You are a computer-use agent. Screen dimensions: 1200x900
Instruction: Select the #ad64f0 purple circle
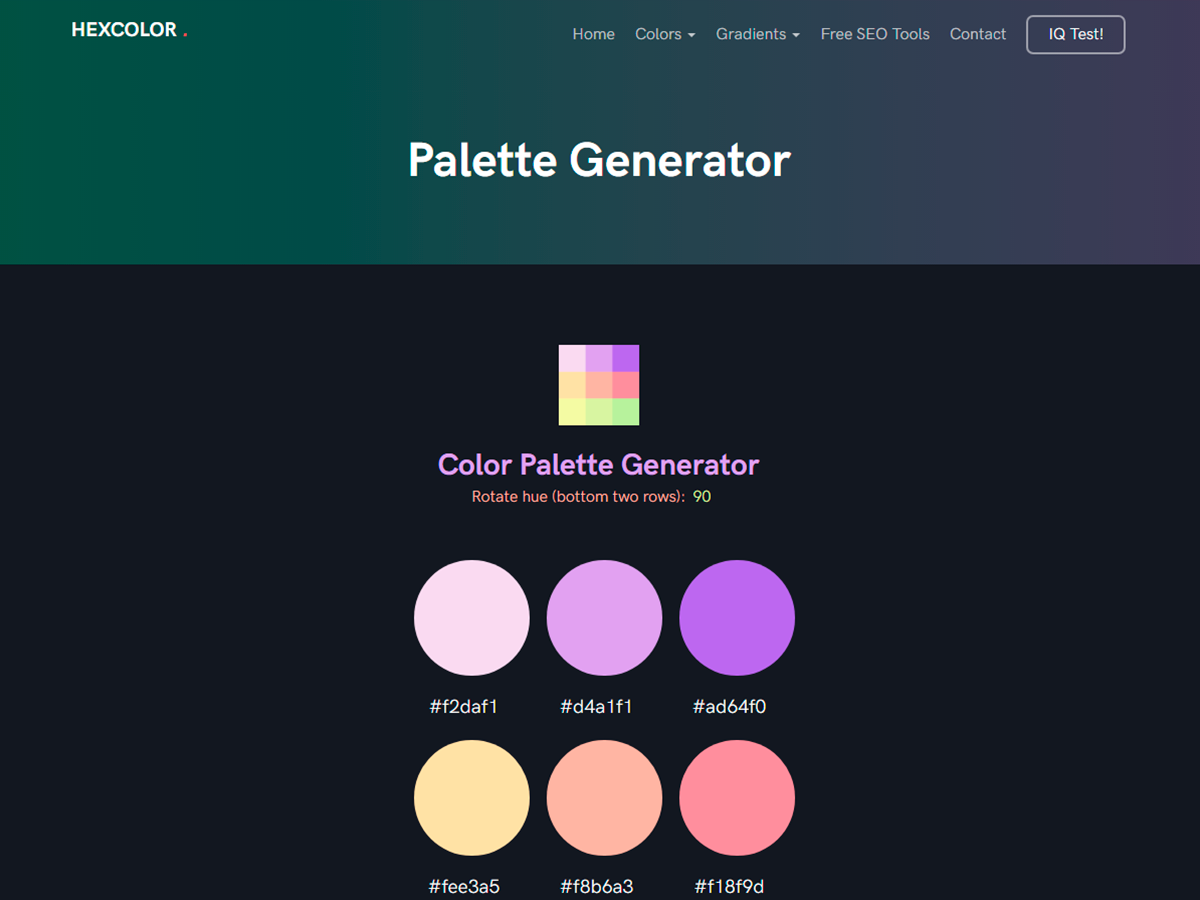tap(737, 618)
